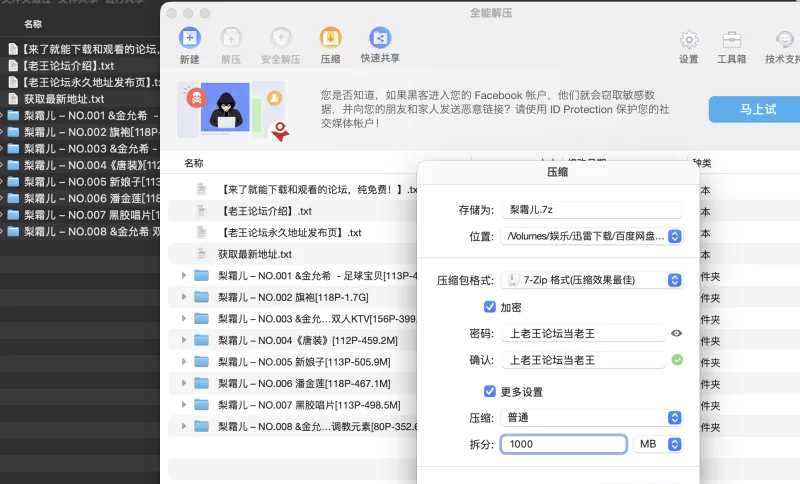This screenshot has width=800, height=484.
Task: Click file icon of 【老王论坛永久地址发布页】 in Finder window
Action: pyautogui.click(x=14, y=82)
